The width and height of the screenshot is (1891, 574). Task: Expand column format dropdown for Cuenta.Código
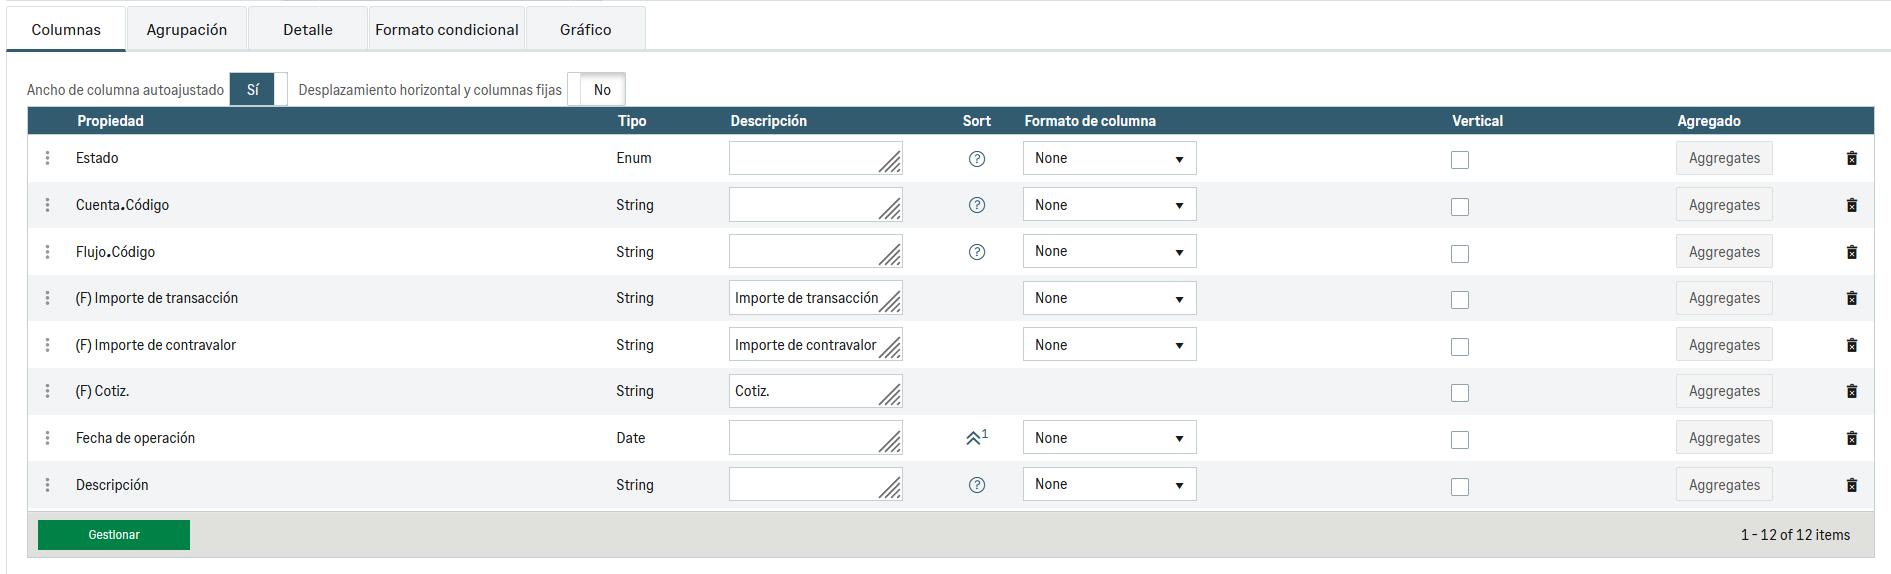pos(1109,205)
